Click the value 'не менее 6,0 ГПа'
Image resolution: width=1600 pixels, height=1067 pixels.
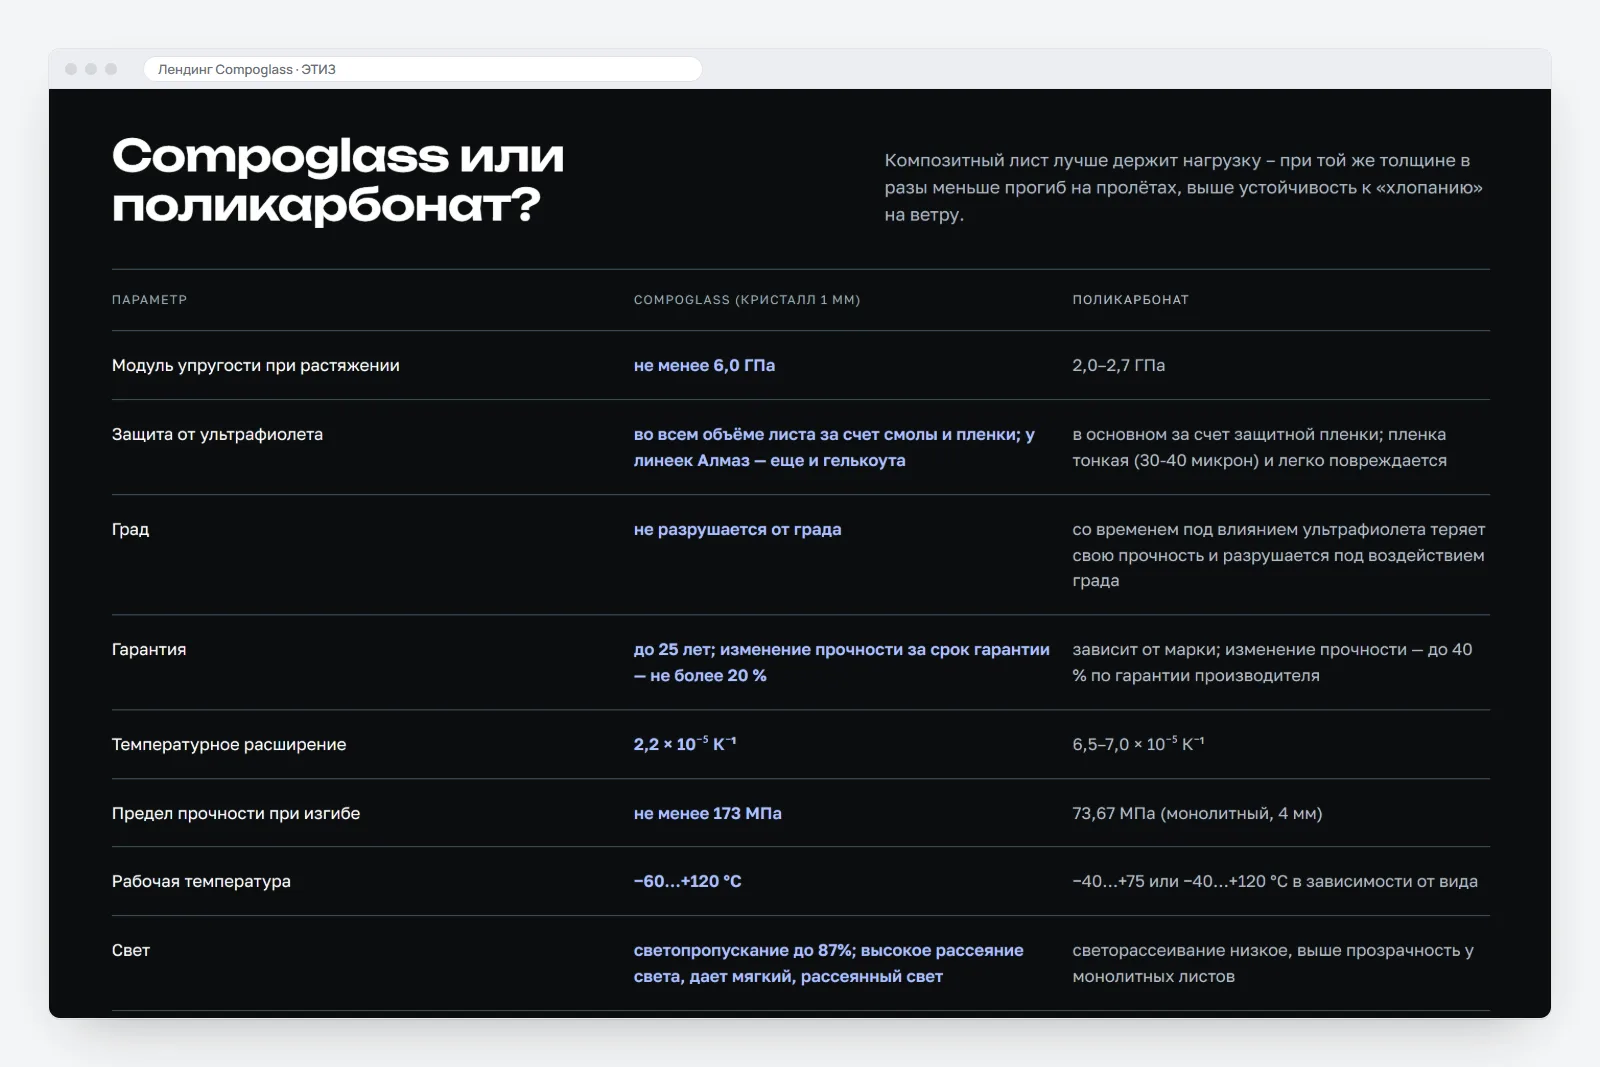(704, 365)
